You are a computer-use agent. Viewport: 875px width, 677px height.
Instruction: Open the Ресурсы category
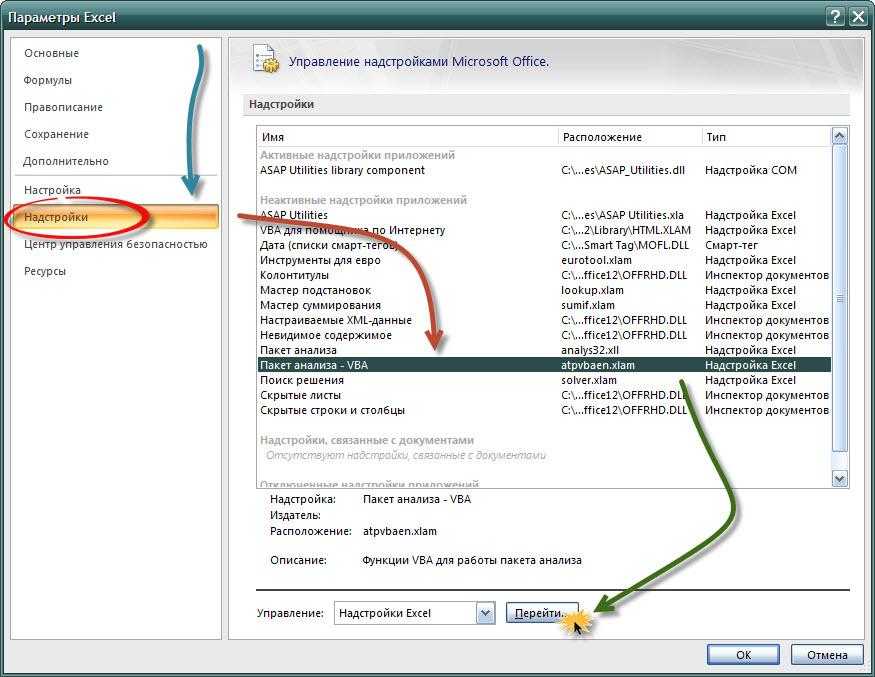(45, 271)
